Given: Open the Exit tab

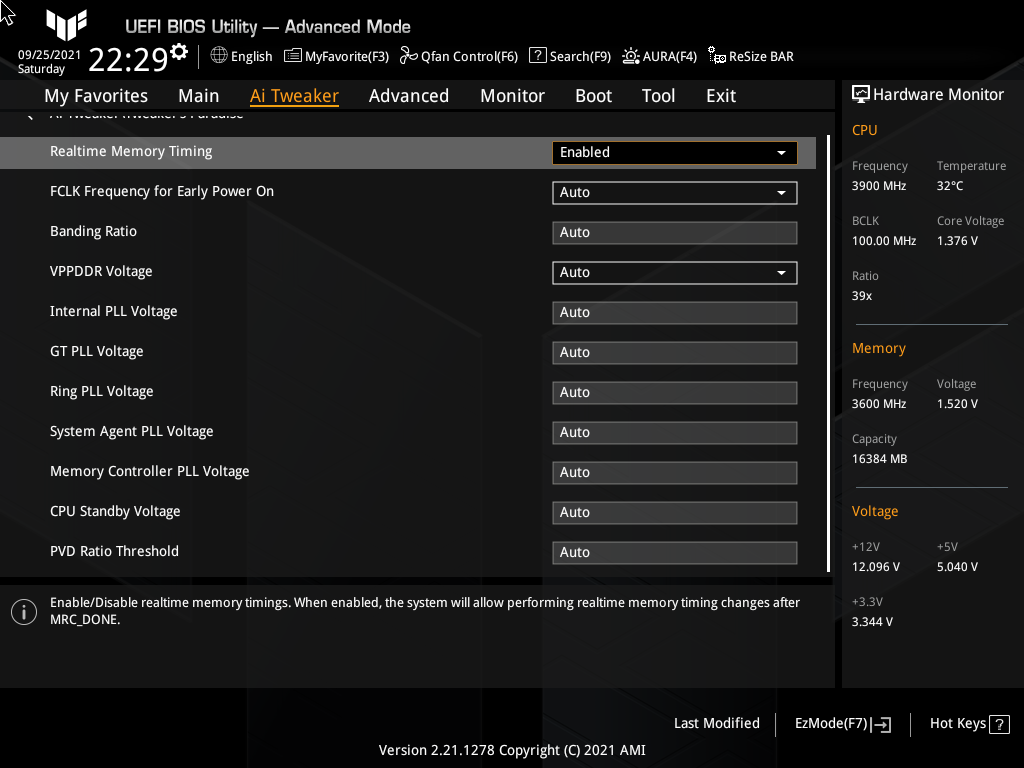Looking at the screenshot, I should pyautogui.click(x=721, y=96).
